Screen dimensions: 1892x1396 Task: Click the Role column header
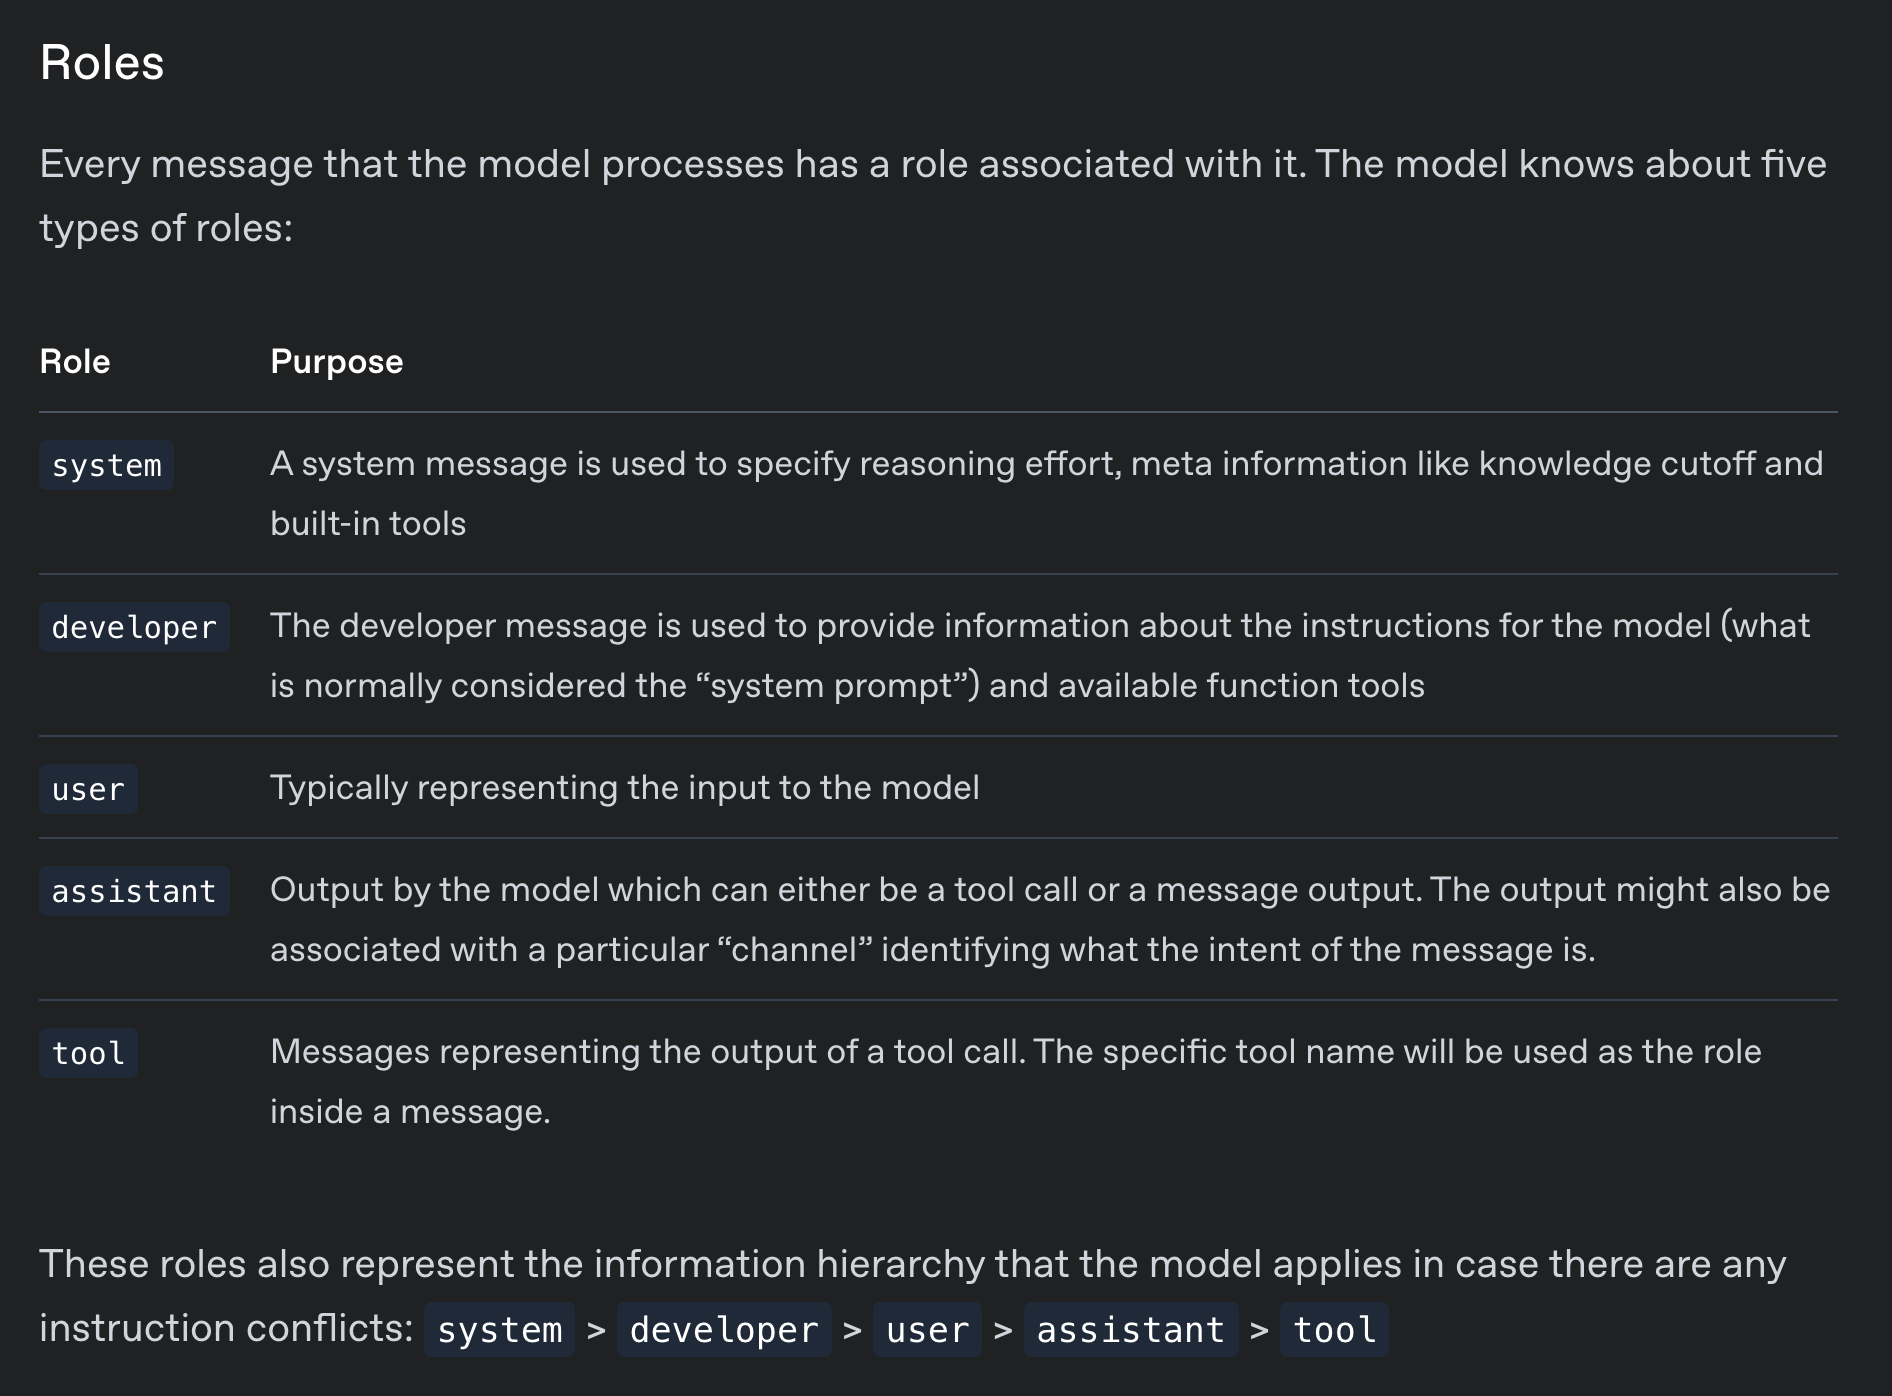75,361
